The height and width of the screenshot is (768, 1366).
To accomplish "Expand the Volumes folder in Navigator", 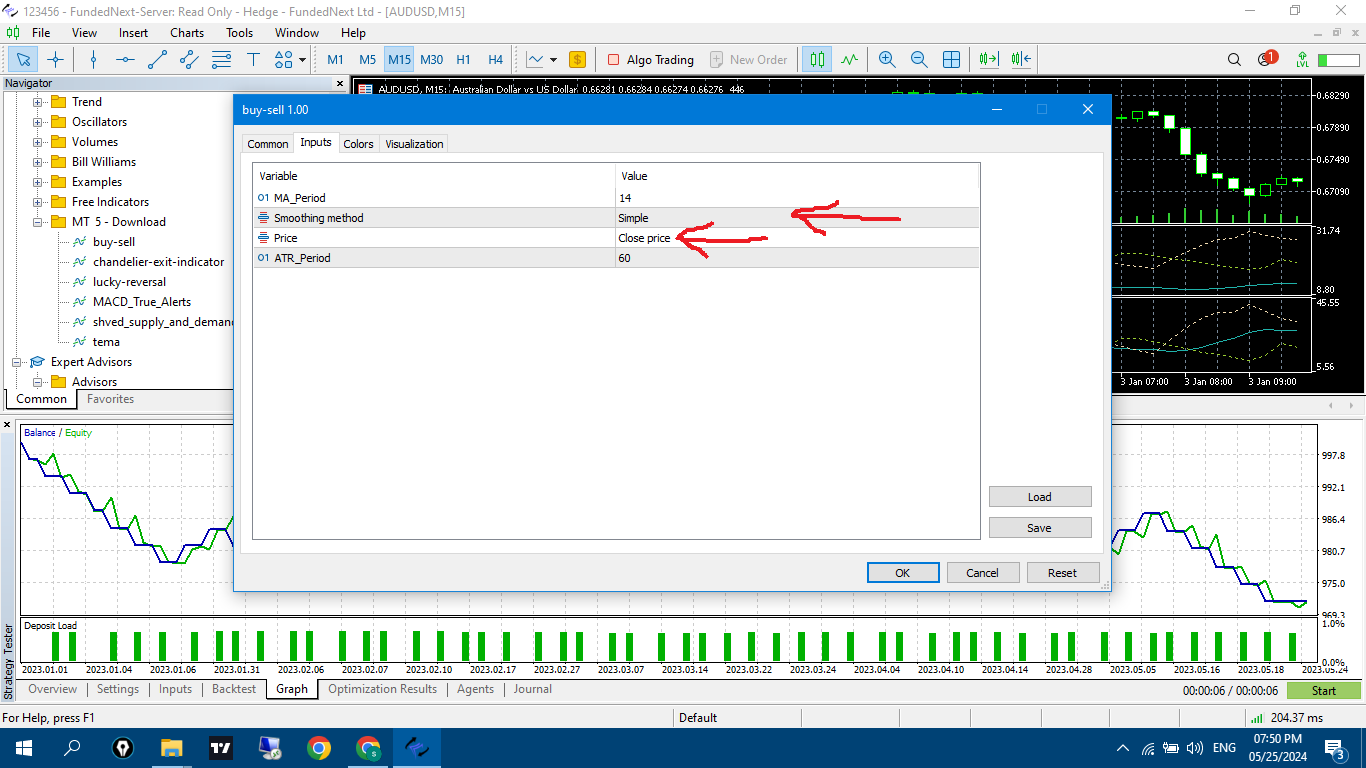I will pos(38,142).
